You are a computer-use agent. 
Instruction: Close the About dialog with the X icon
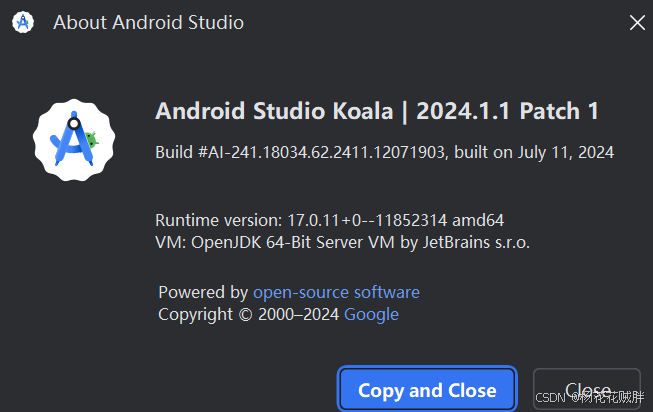[637, 22]
